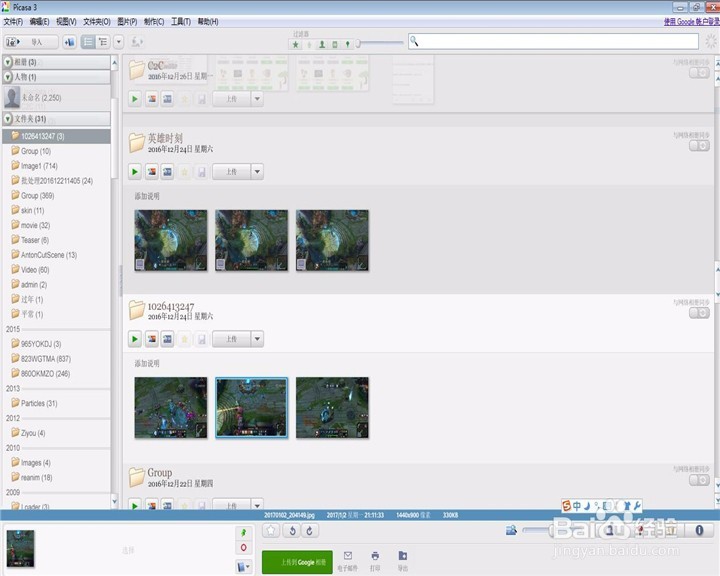The height and width of the screenshot is (576, 720).
Task: Select first thumbnail in 英雄时刻 folder
Action: (171, 240)
